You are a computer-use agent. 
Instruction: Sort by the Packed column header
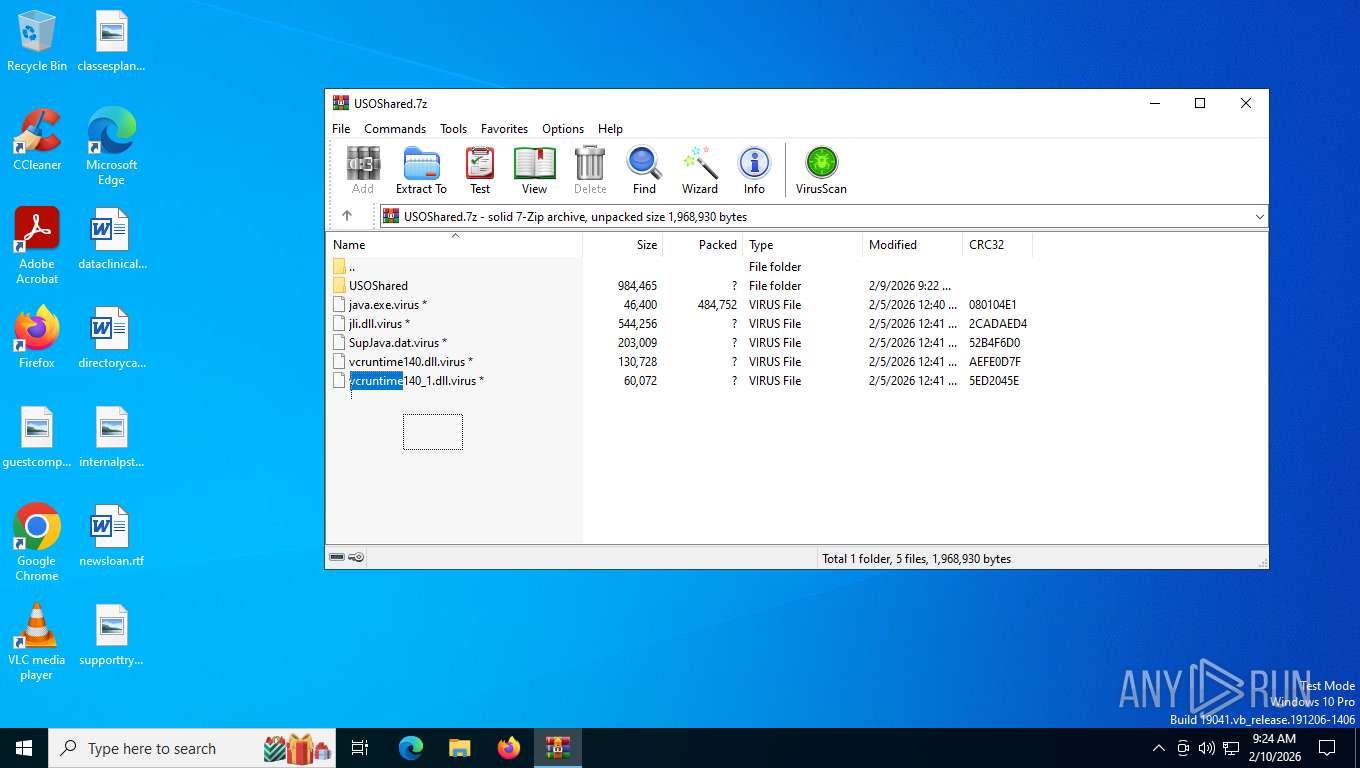tap(703, 245)
